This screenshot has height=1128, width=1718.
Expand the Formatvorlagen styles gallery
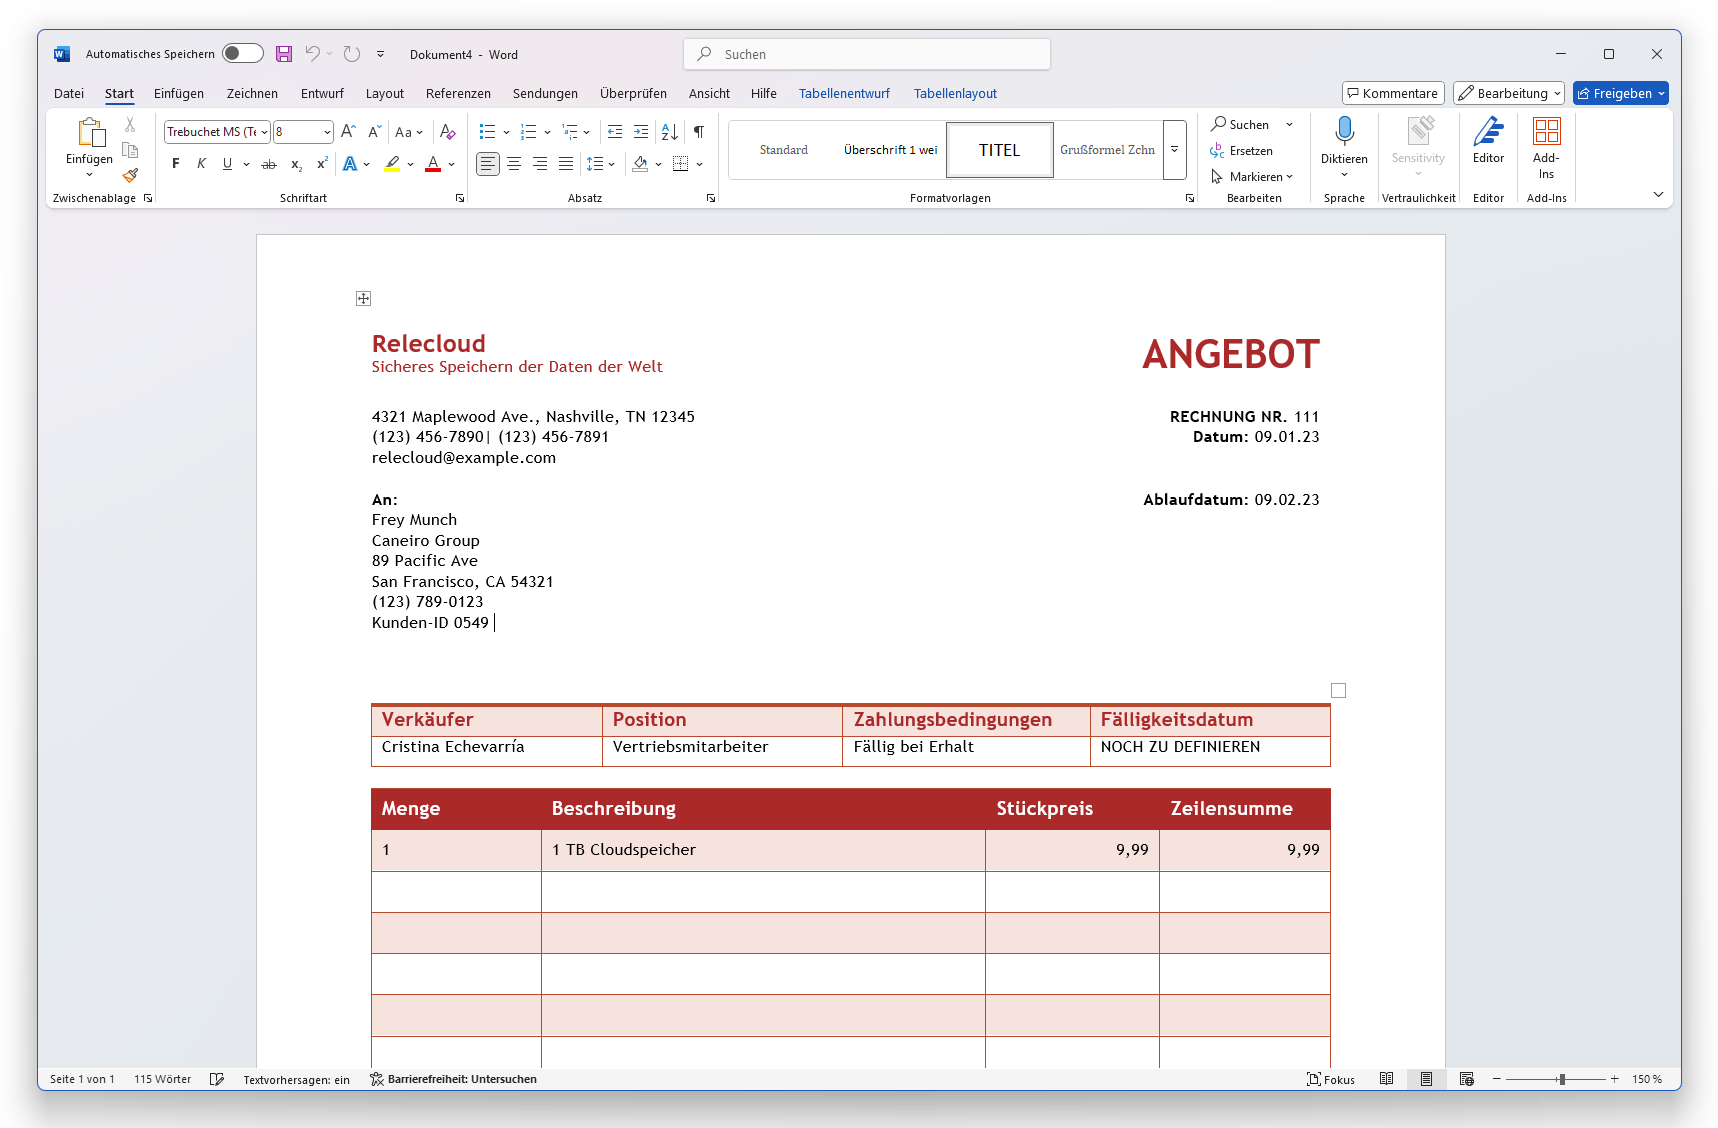(1174, 150)
